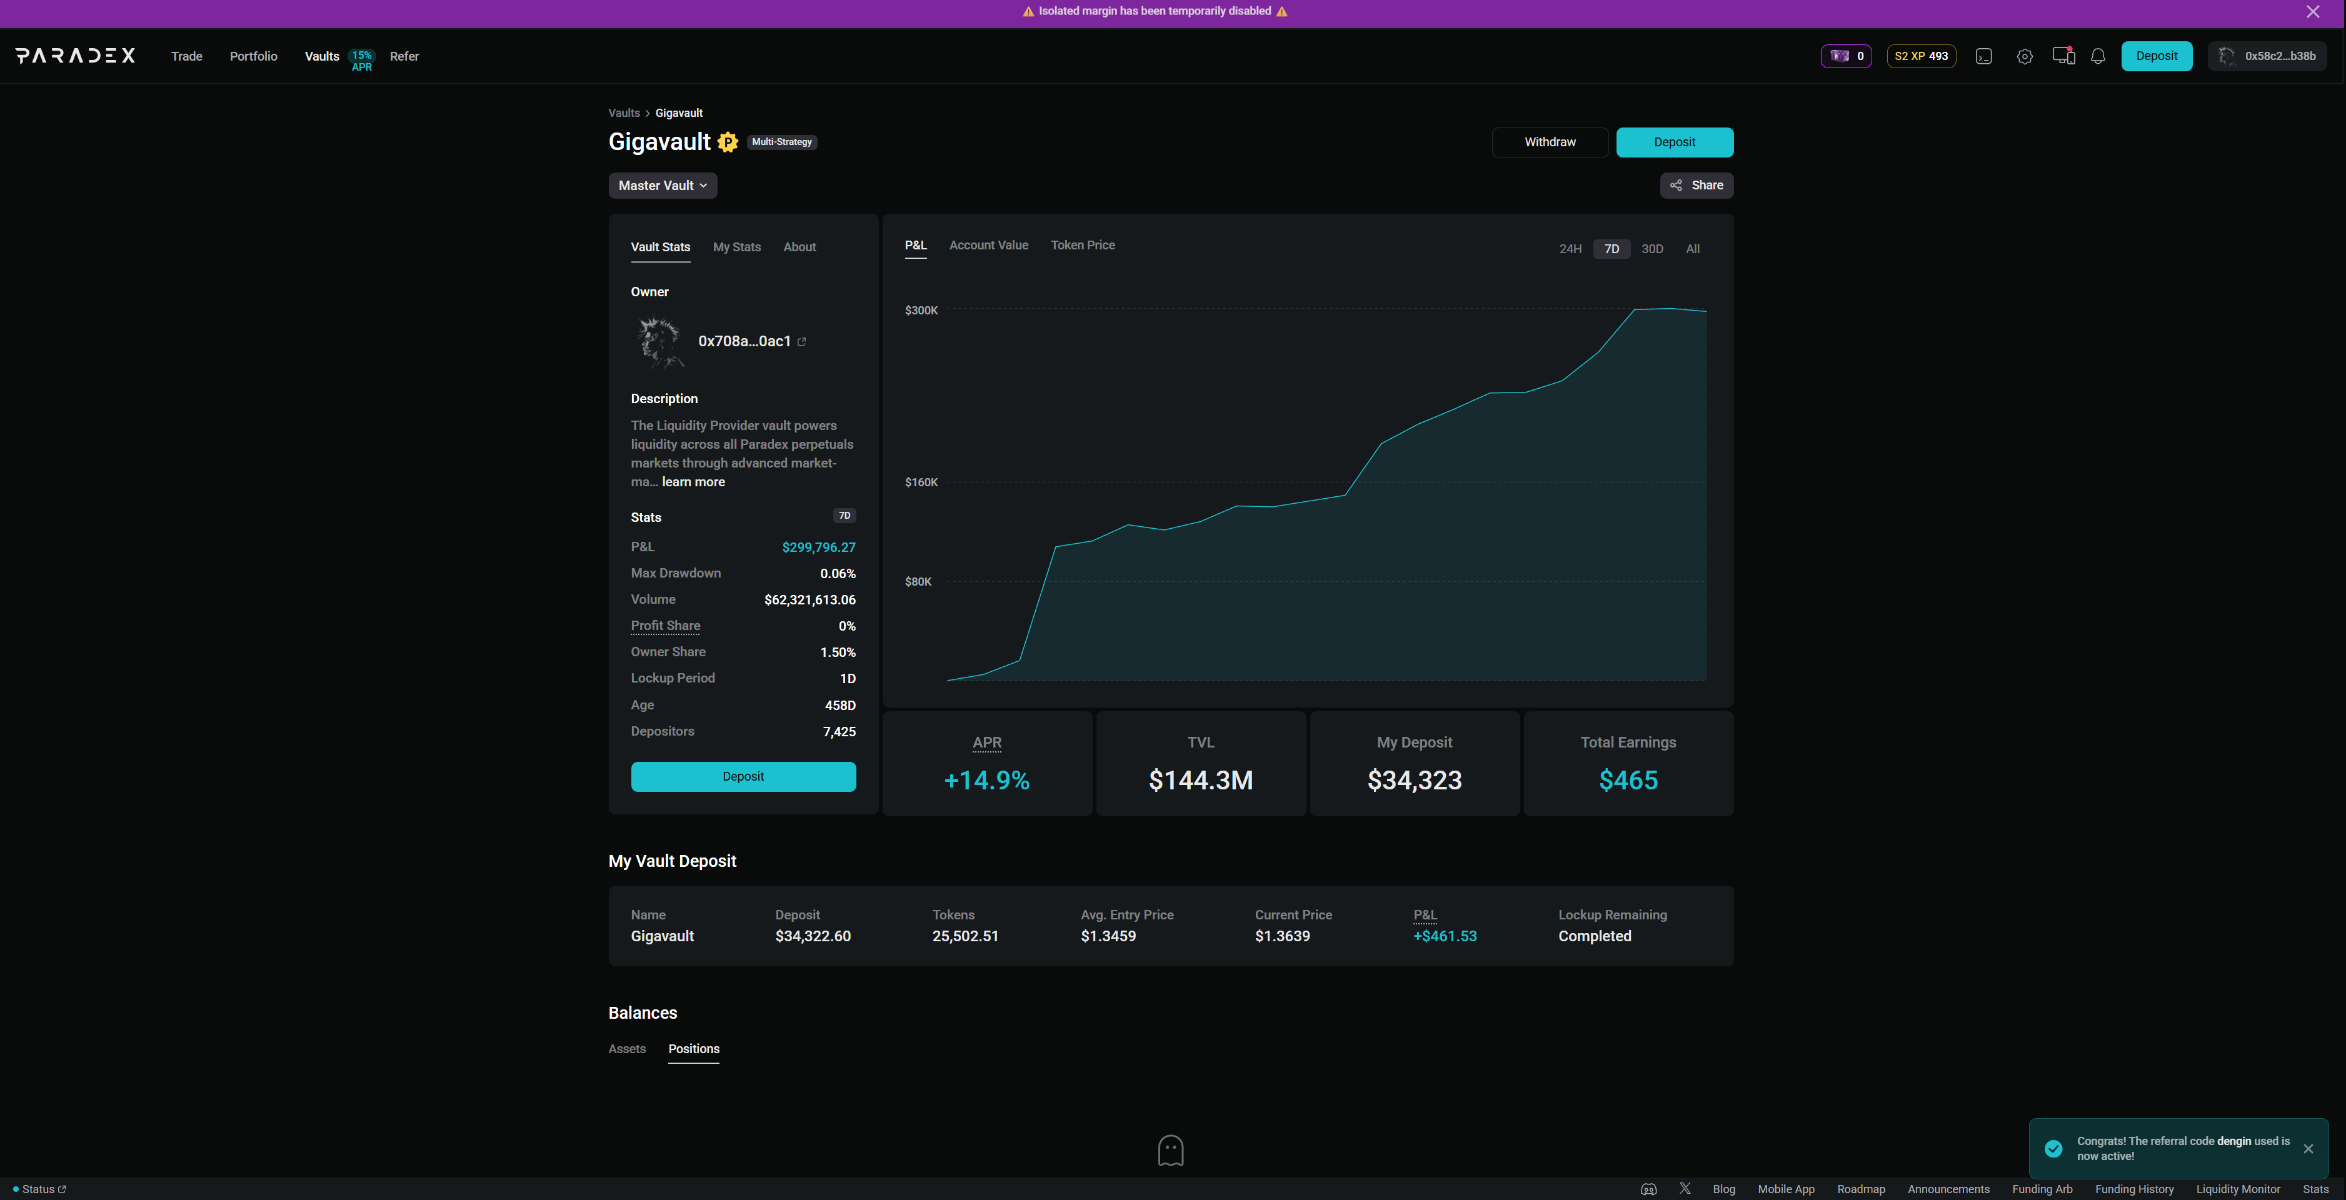Open the X social icon in footer

(1685, 1189)
